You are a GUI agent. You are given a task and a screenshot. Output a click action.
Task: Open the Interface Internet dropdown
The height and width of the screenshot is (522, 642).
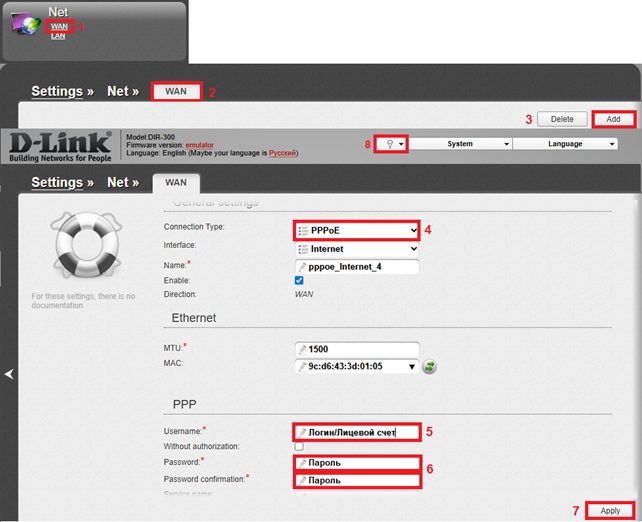coord(357,249)
